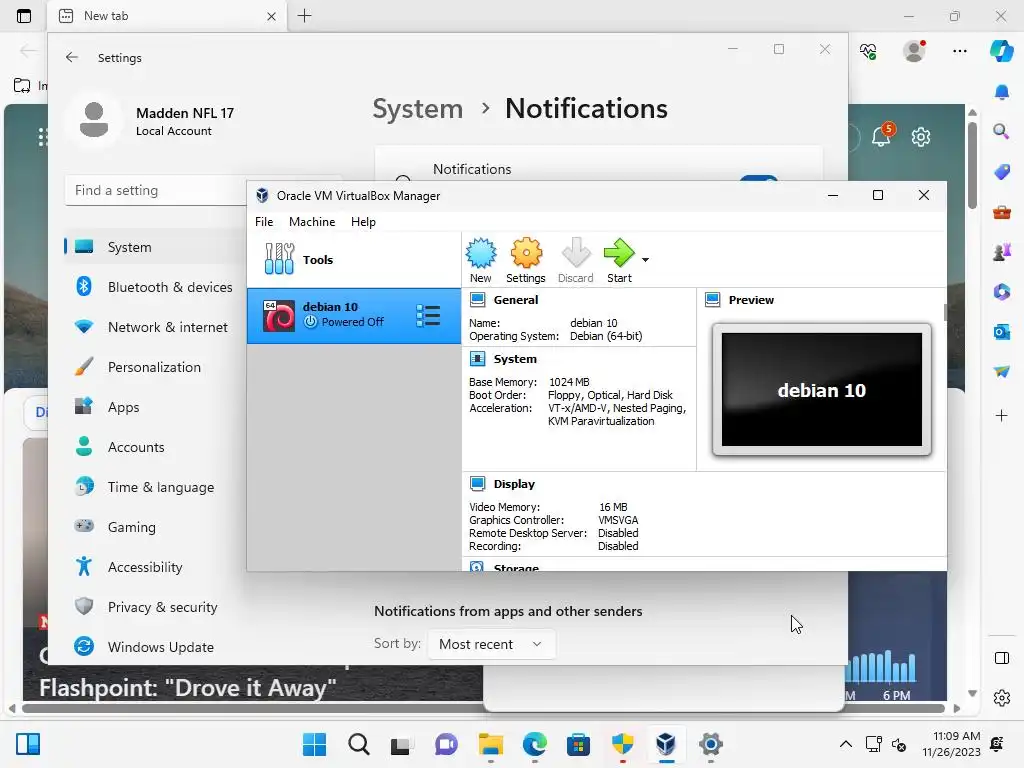The width and height of the screenshot is (1024, 768).
Task: Open taskbar Search
Action: [x=359, y=744]
